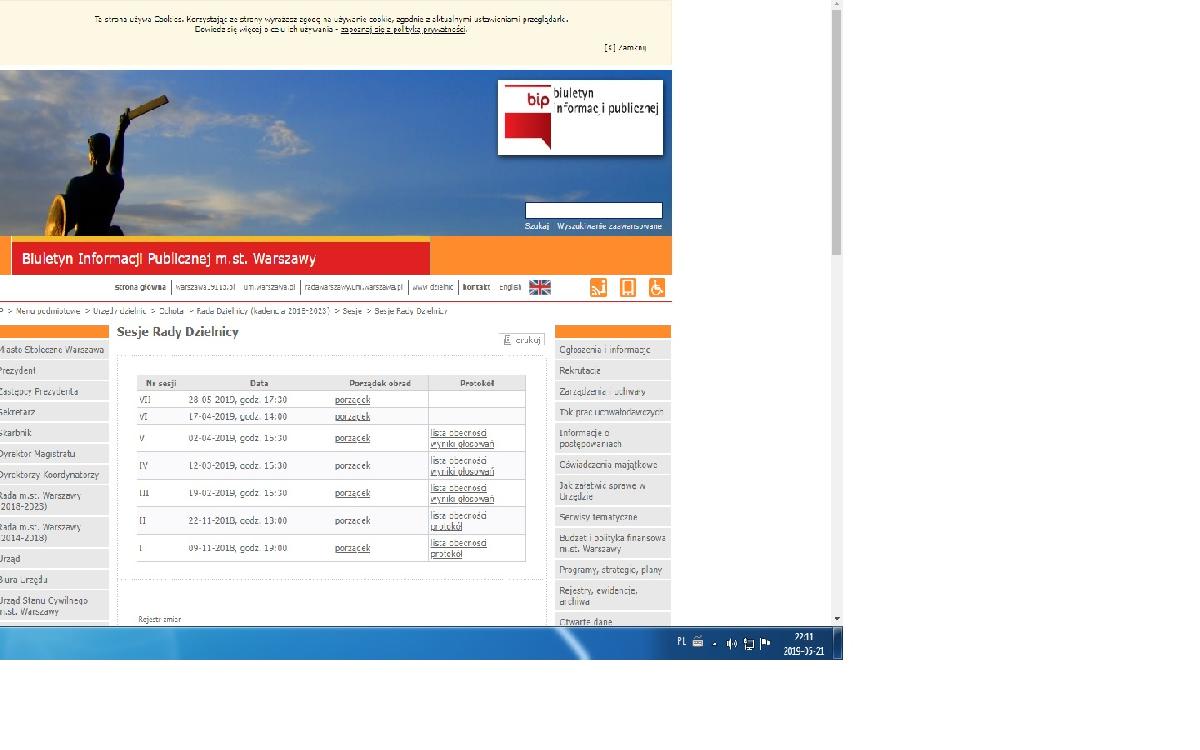The height and width of the screenshot is (750, 1200).
Task: Open Rada m.st. Warszawy (2014-2018) item
Action: click(54, 532)
